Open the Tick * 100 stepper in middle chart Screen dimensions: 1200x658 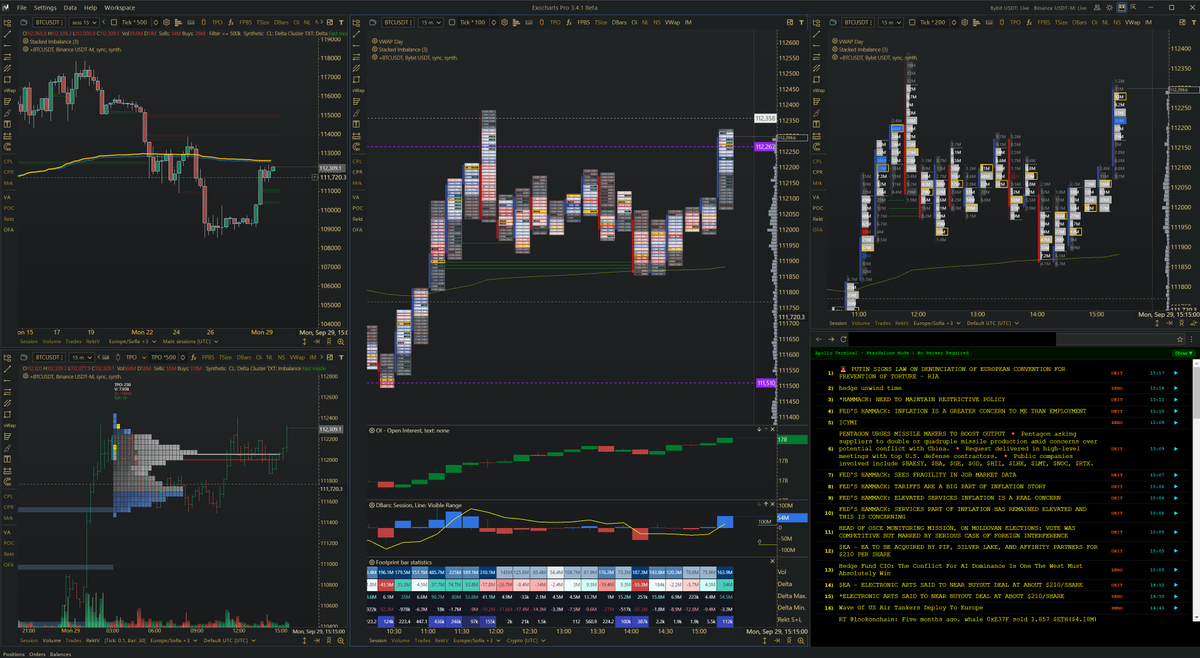point(494,22)
